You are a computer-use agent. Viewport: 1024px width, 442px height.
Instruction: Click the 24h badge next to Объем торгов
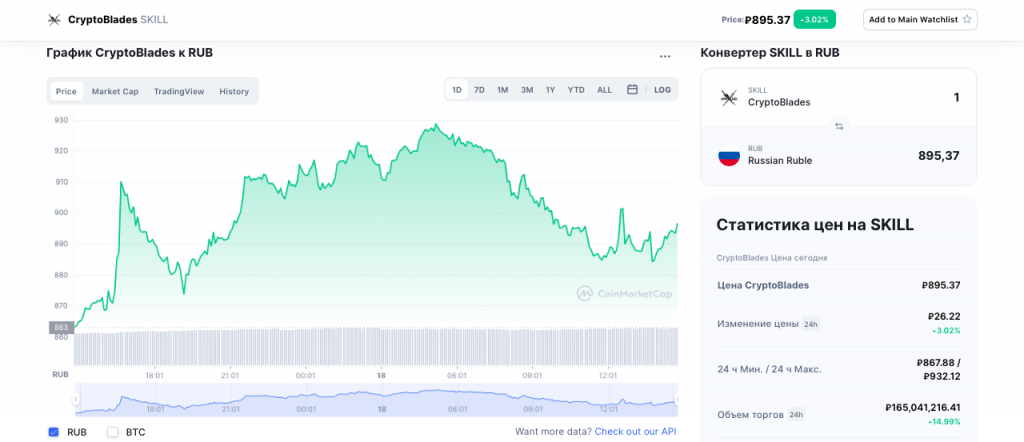pos(796,414)
